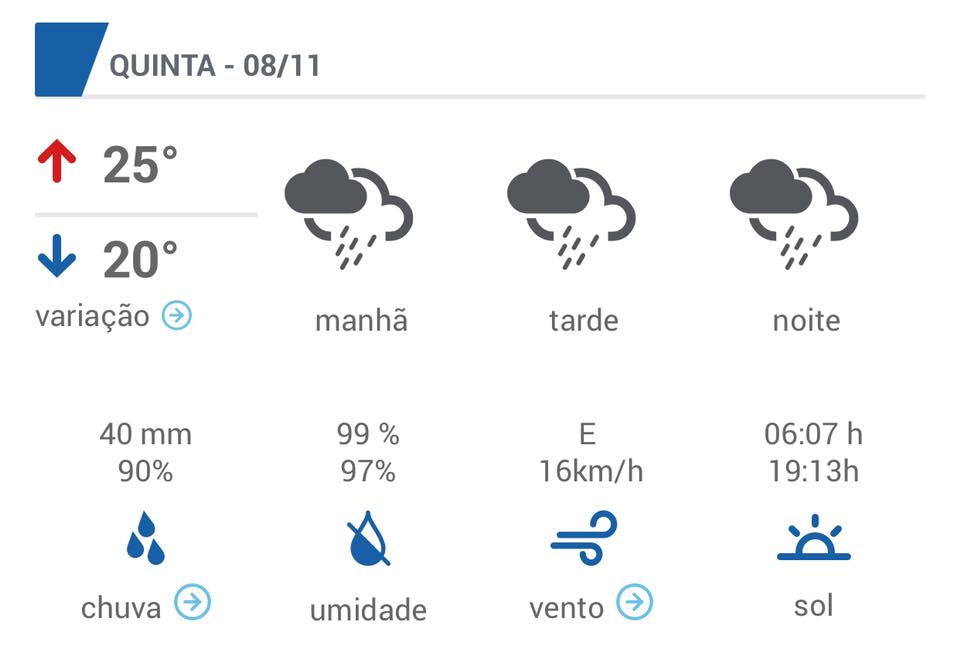The width and height of the screenshot is (960, 662).
Task: Click the 25° maximum temperature value
Action: point(140,164)
